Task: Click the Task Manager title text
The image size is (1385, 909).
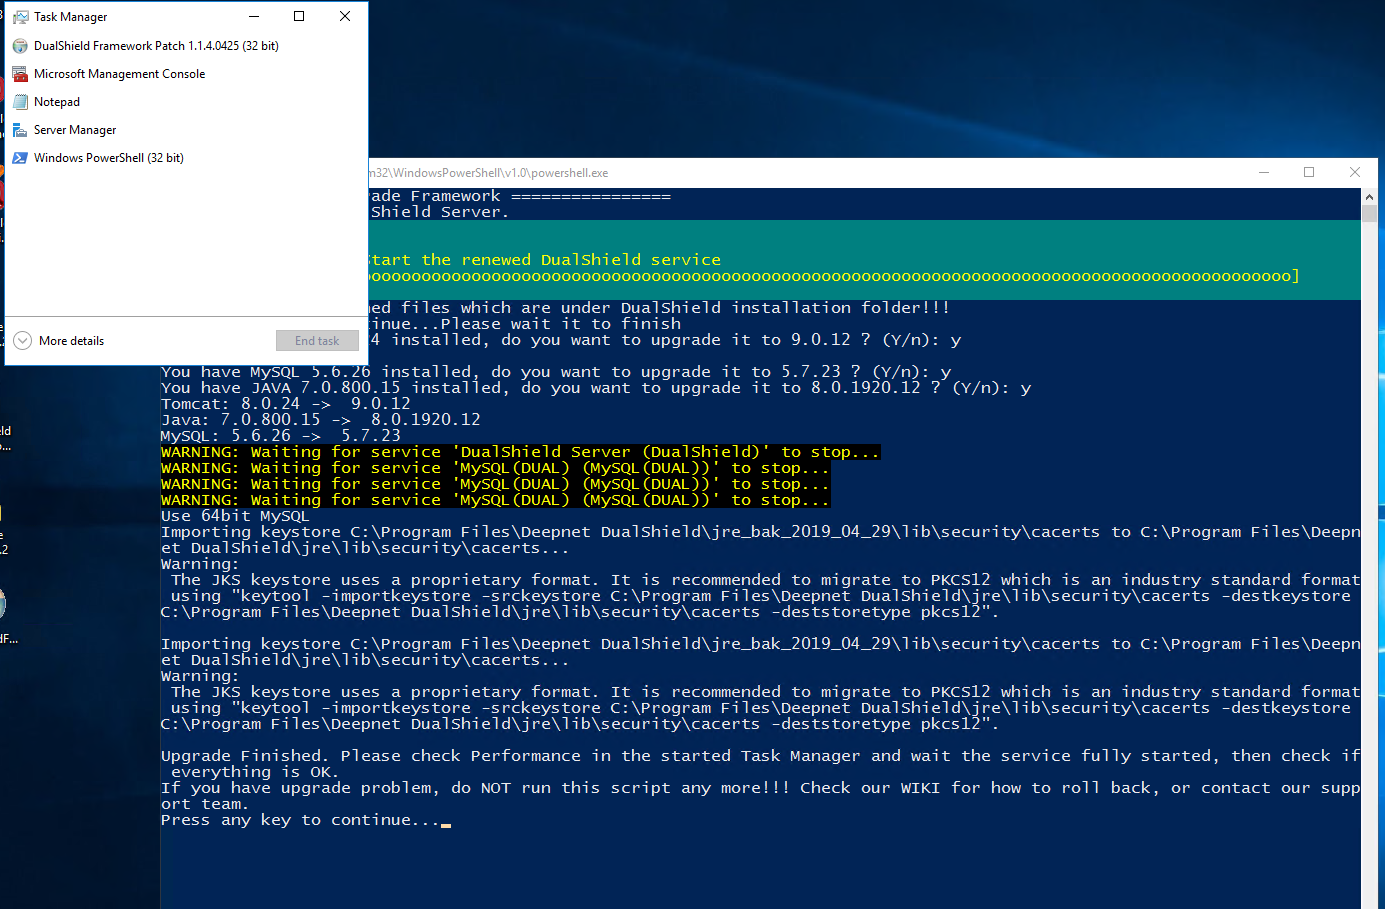Action: click(x=70, y=17)
